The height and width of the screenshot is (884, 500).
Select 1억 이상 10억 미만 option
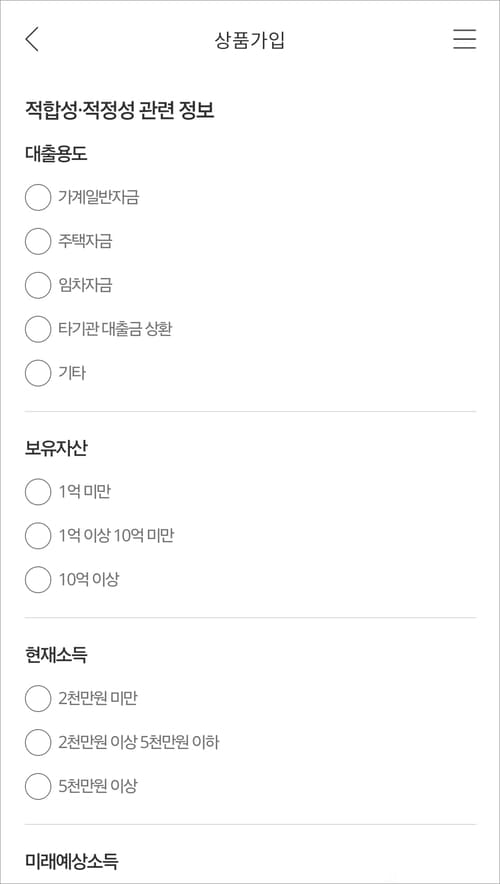pyautogui.click(x=38, y=536)
